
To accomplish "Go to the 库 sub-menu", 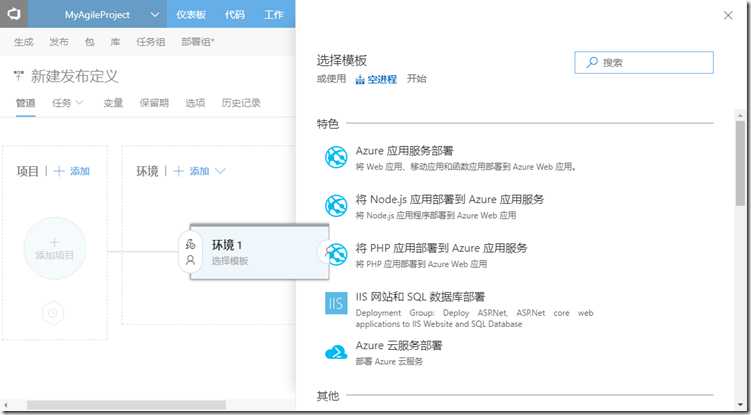I will click(x=115, y=42).
